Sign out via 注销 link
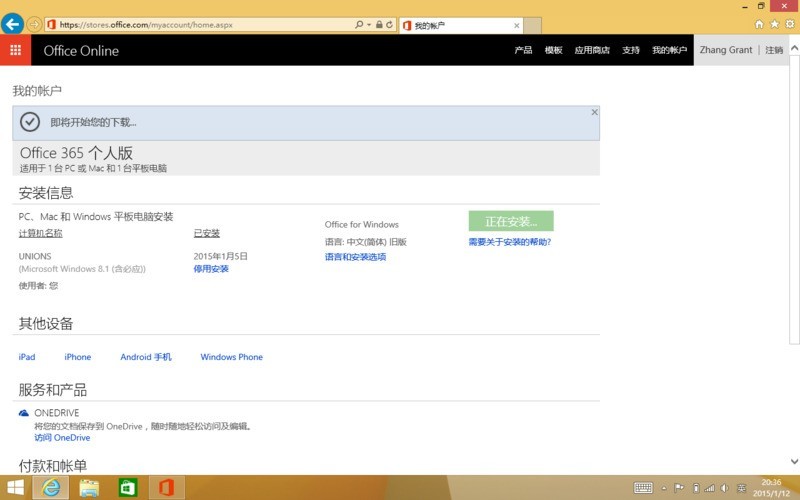The image size is (800, 500). pyautogui.click(x=774, y=50)
